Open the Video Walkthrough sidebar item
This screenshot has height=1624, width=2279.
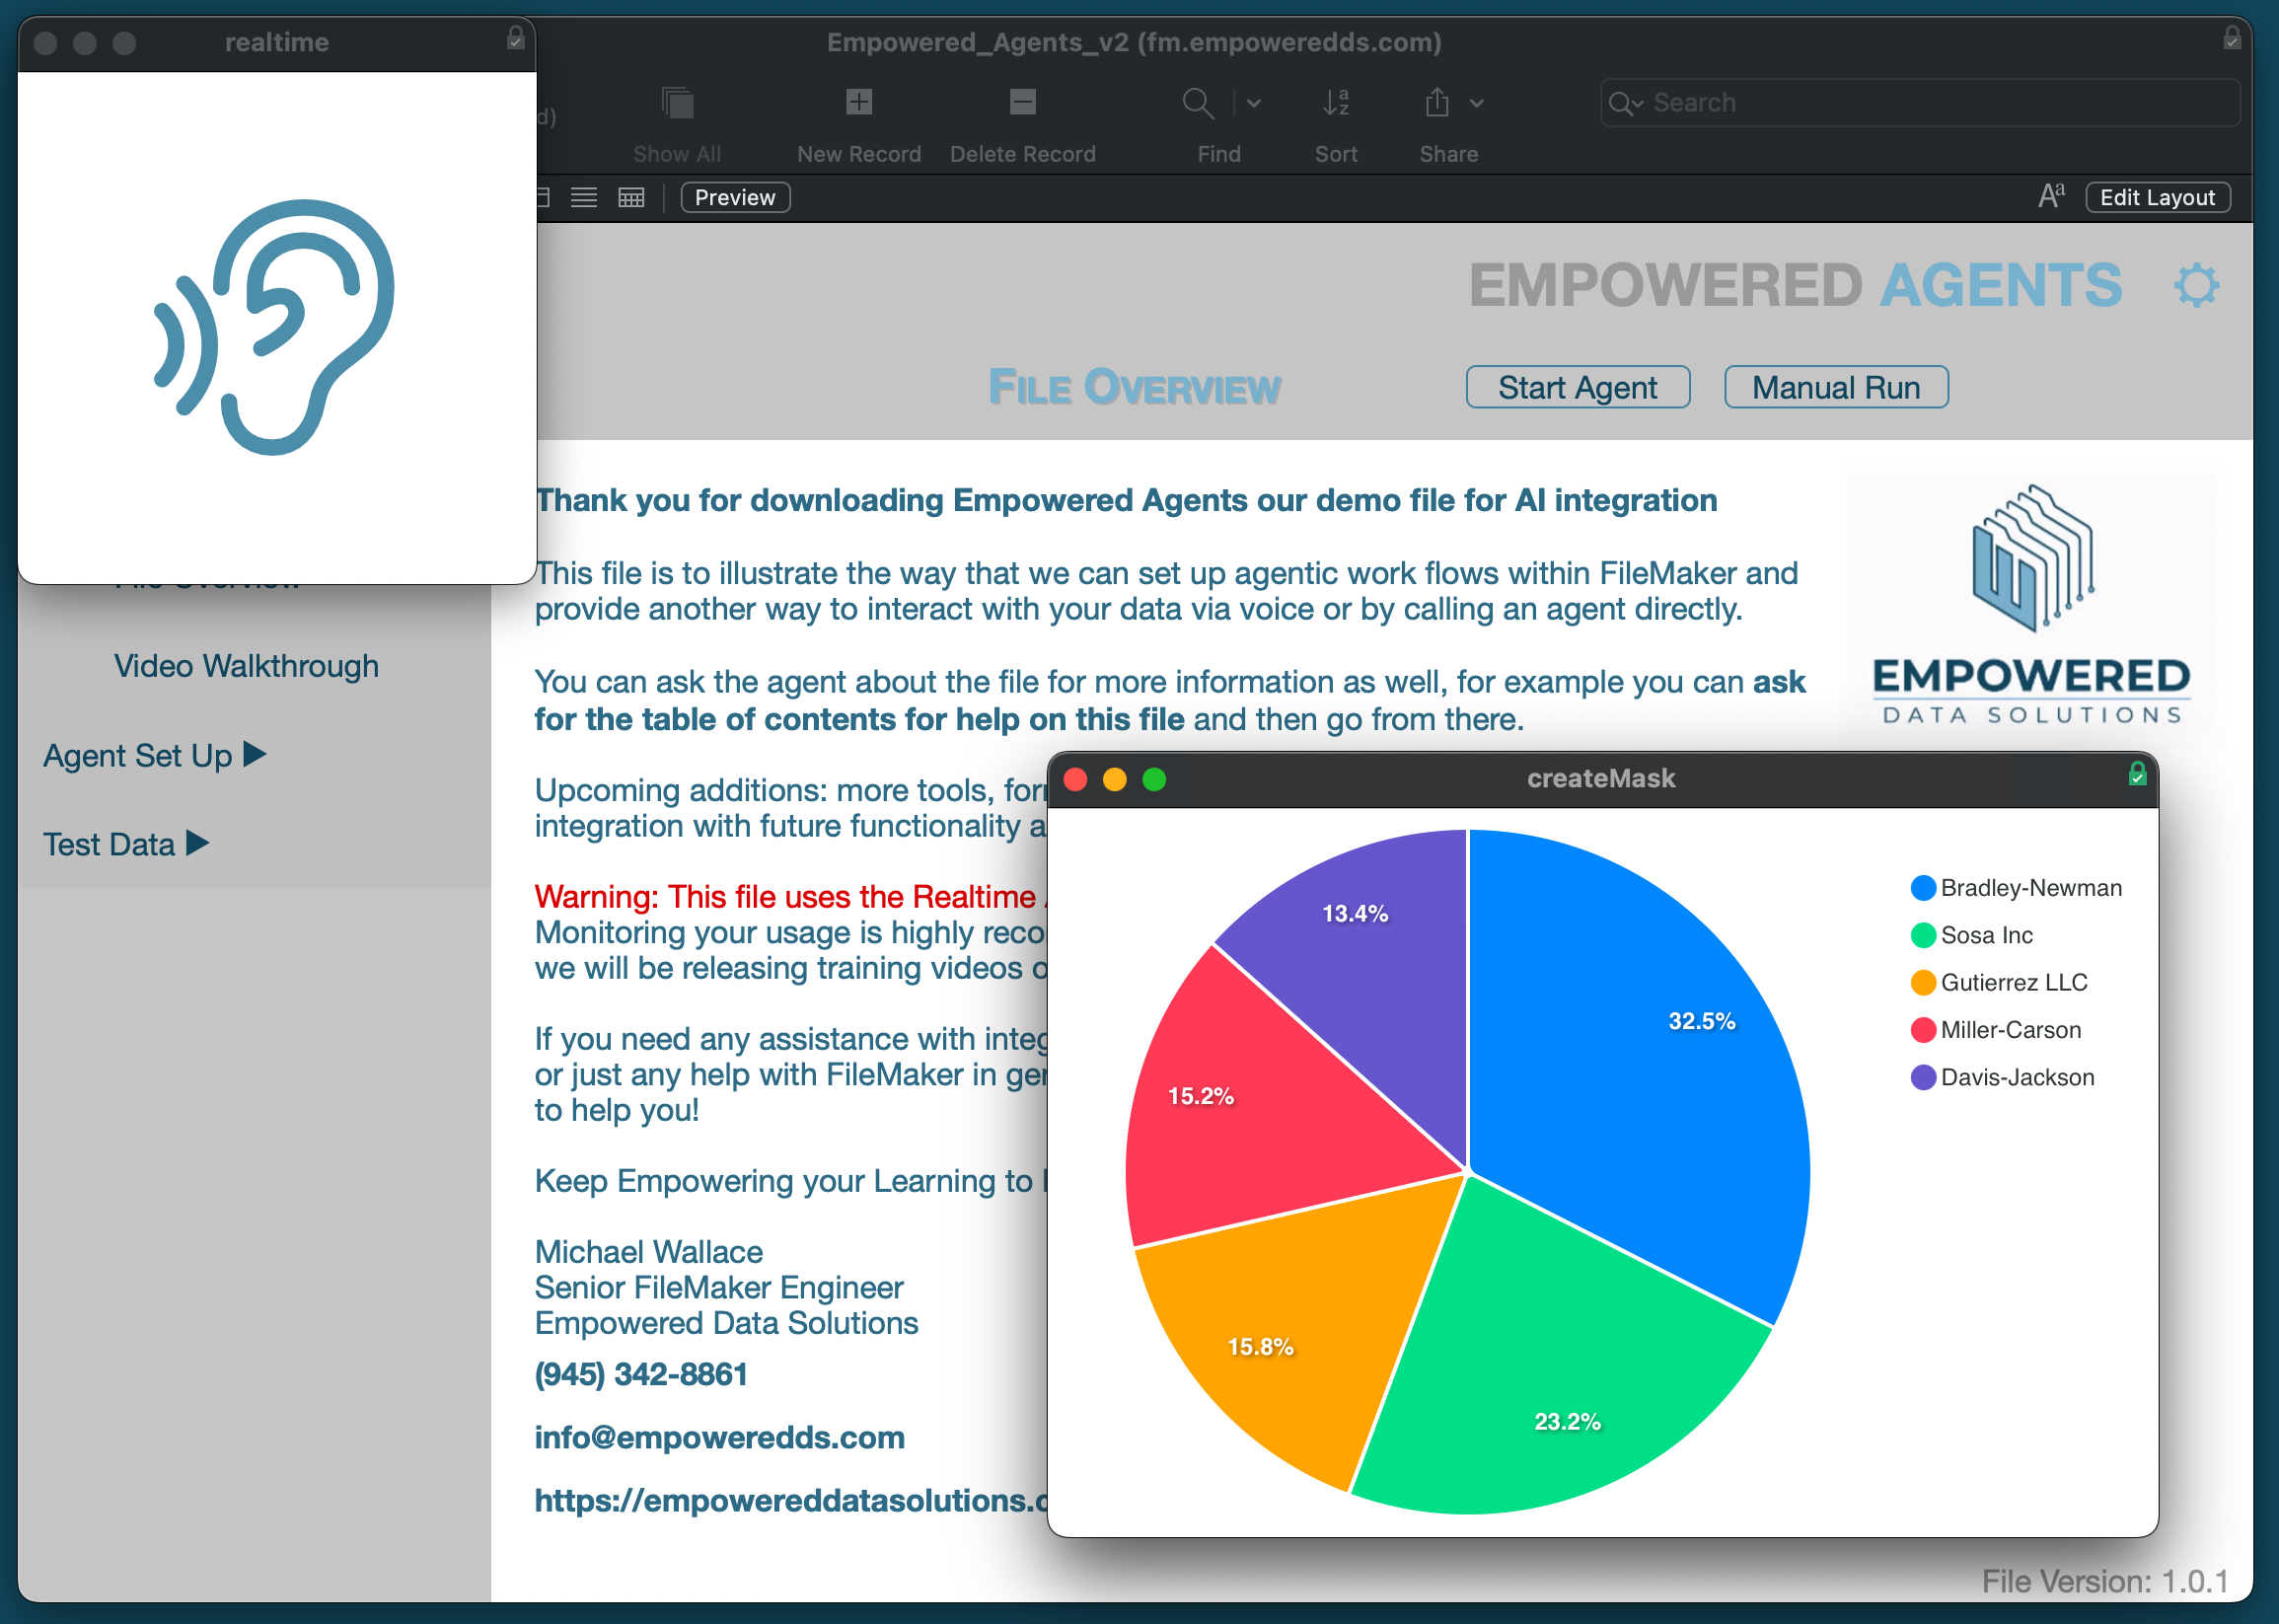click(x=246, y=666)
